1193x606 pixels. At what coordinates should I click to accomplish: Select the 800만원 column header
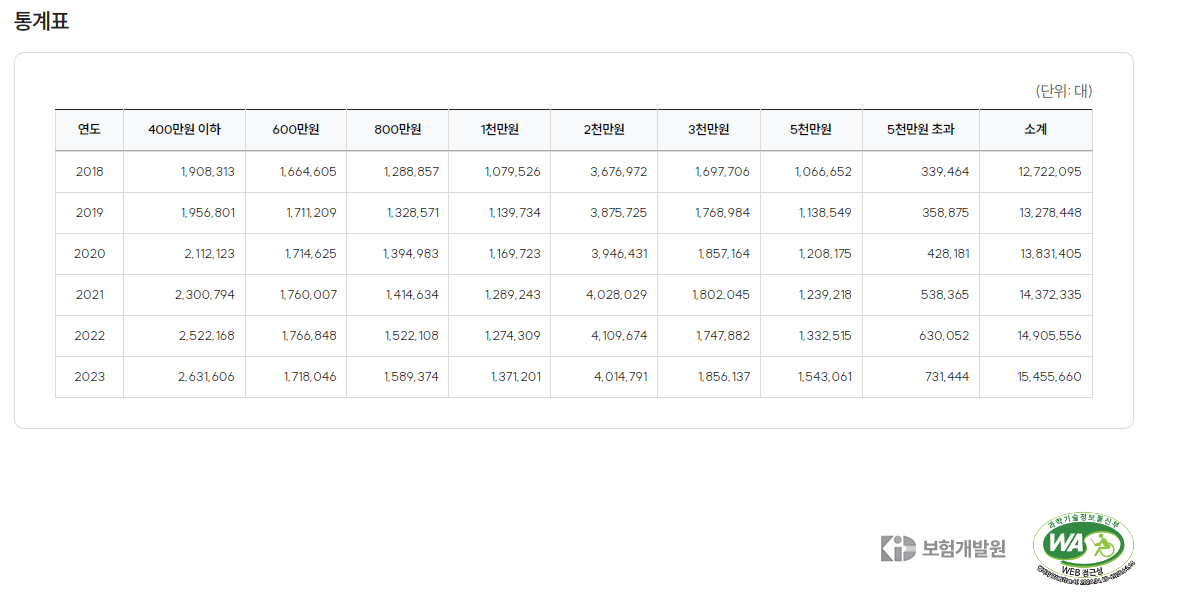point(397,129)
